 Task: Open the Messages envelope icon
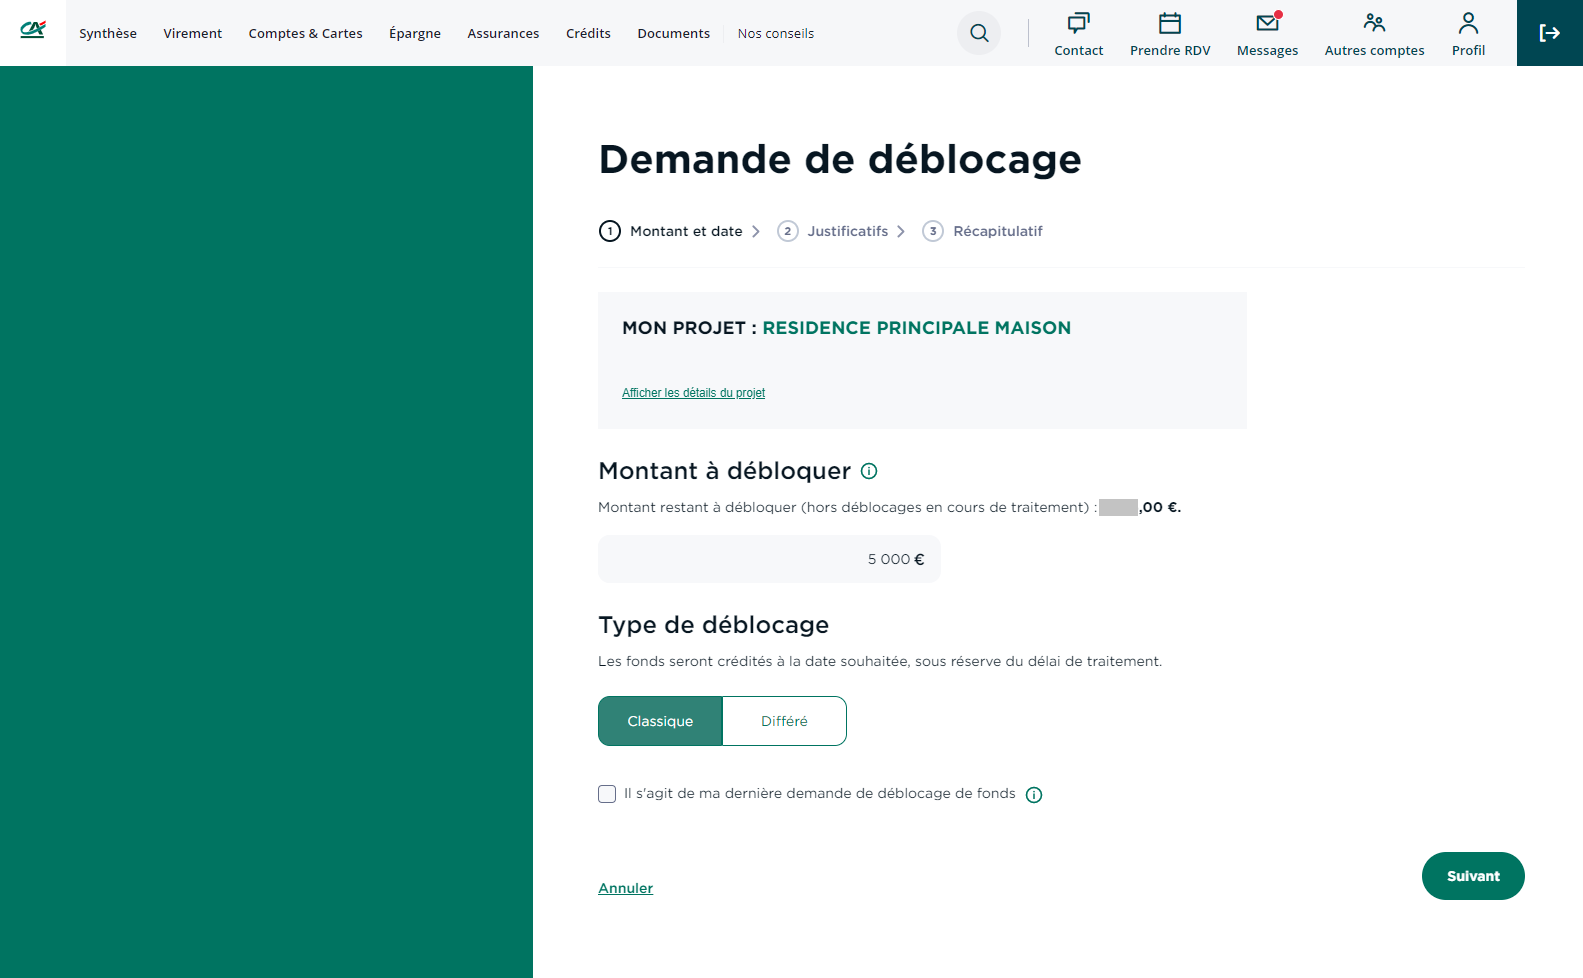click(1267, 23)
